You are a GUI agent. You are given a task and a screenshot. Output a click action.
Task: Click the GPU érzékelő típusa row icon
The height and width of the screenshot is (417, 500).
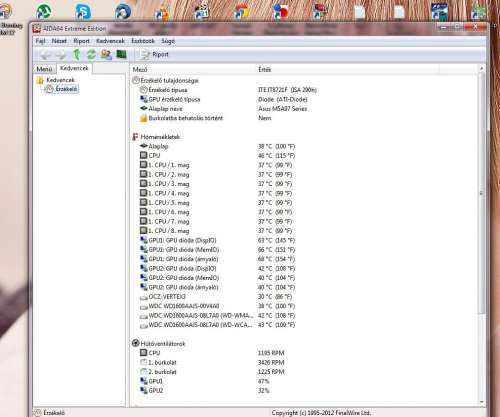[144, 99]
